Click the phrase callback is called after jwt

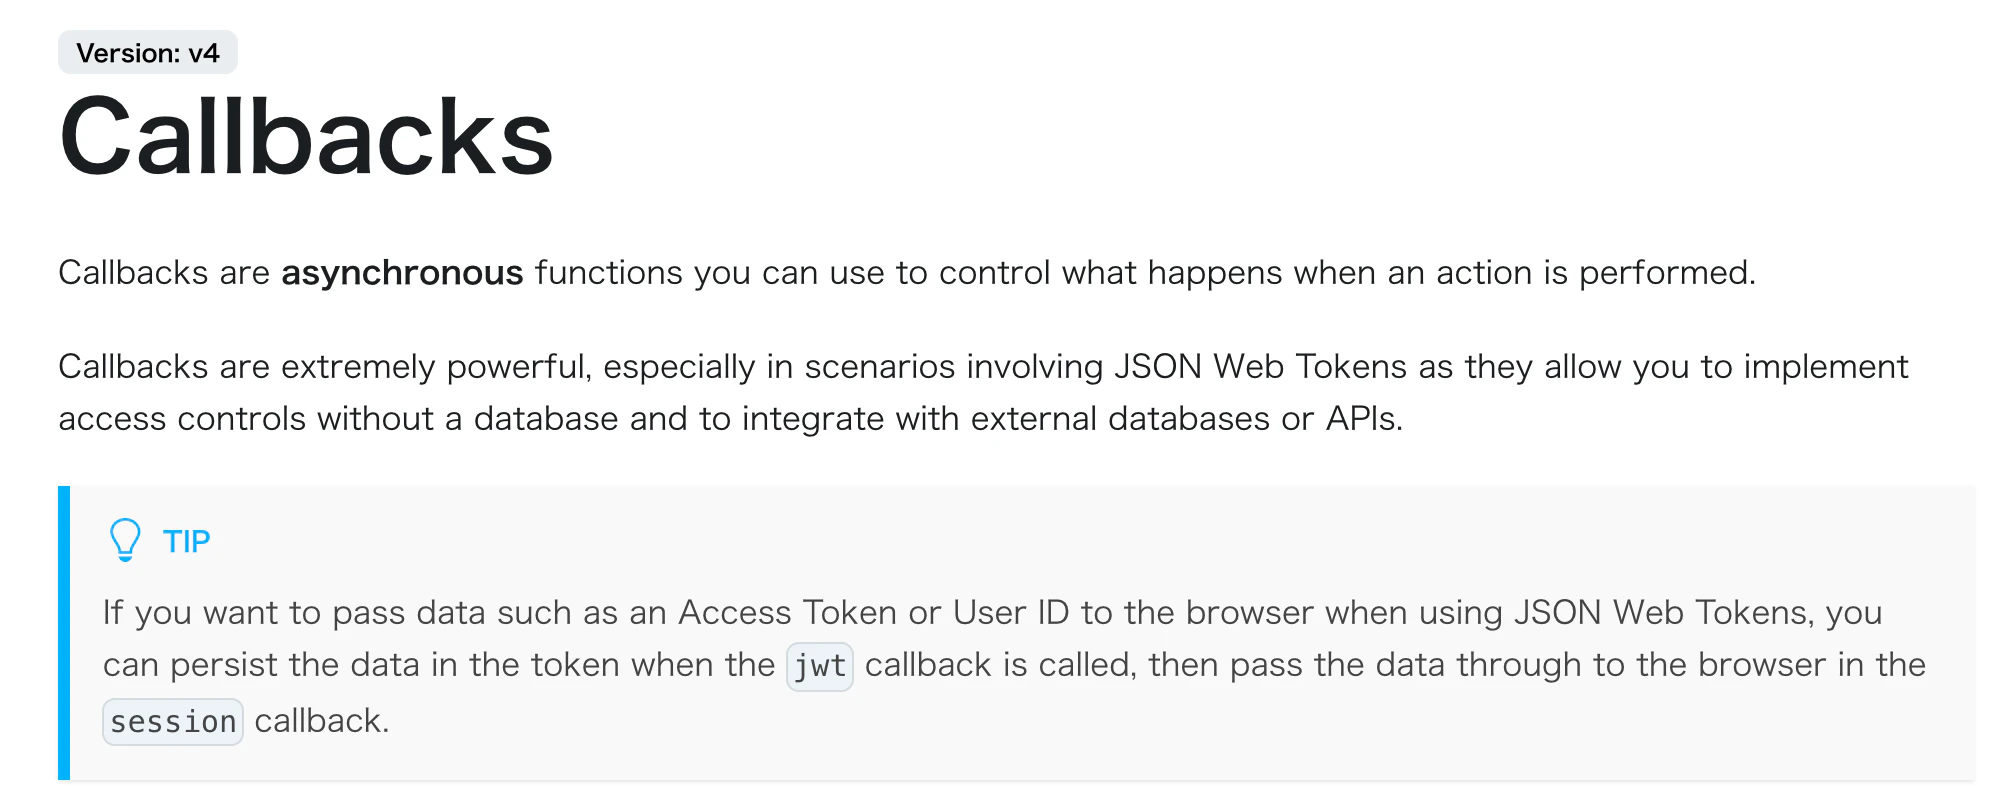coord(1001,665)
